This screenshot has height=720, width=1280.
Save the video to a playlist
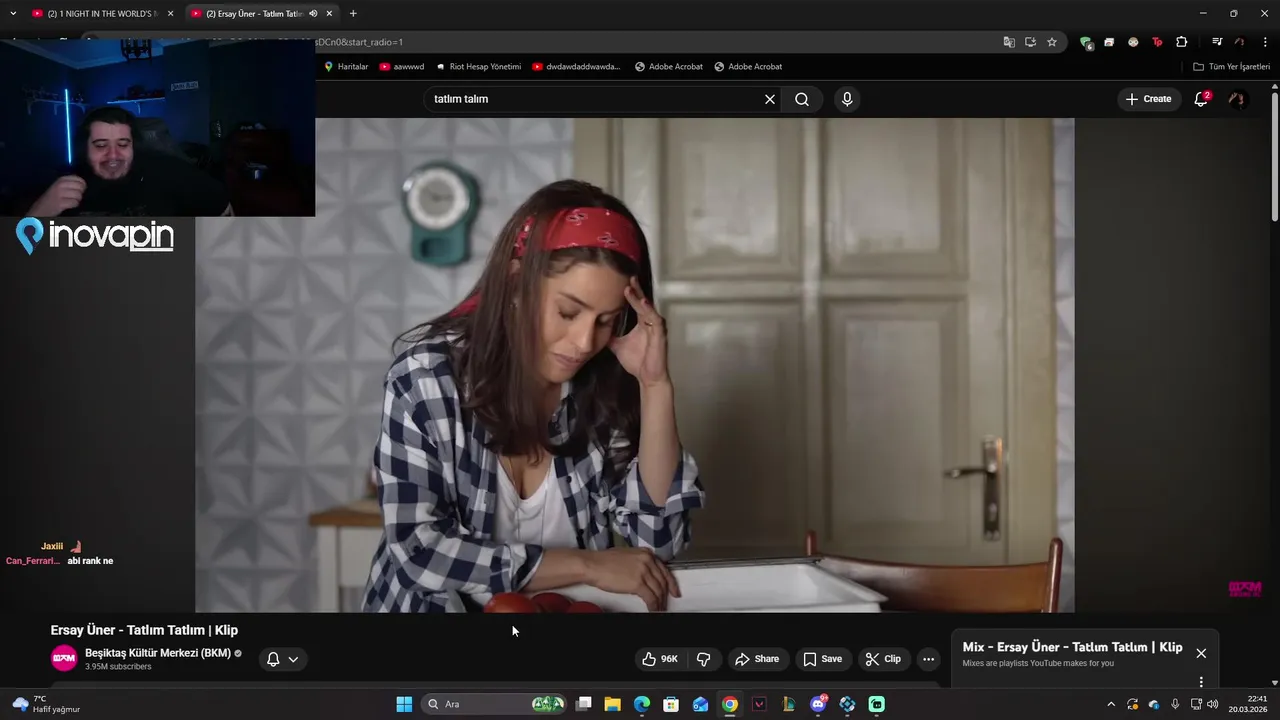pos(822,659)
